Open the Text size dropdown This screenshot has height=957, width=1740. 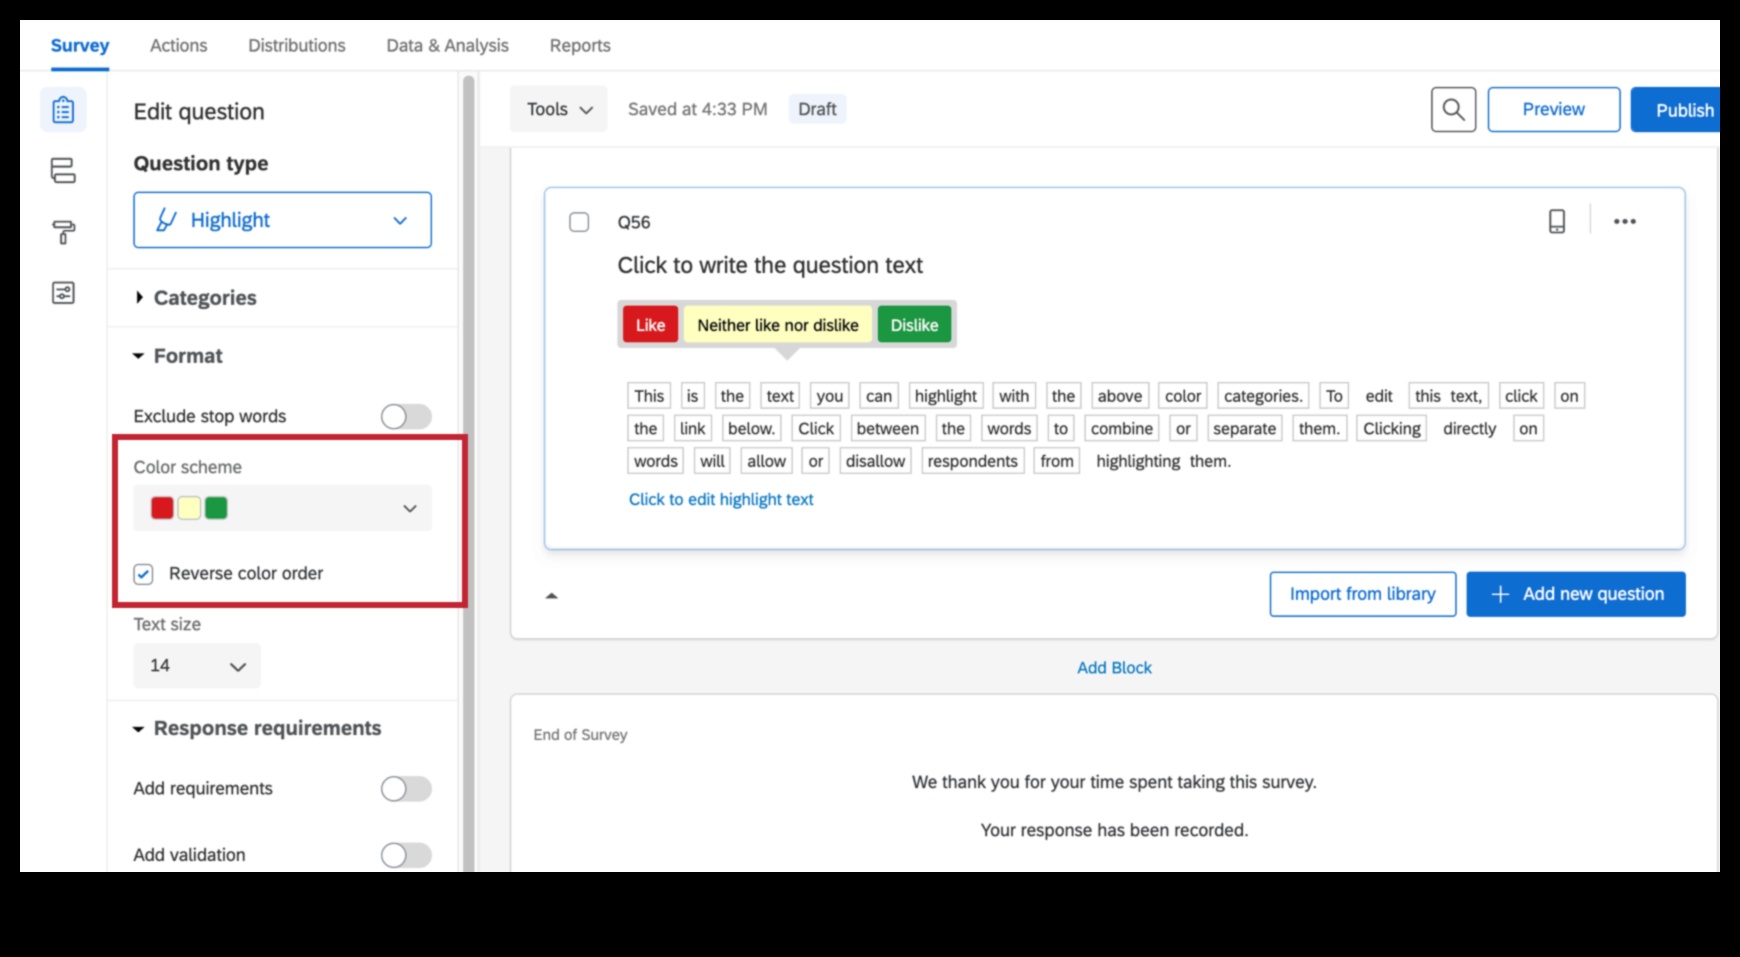(196, 666)
